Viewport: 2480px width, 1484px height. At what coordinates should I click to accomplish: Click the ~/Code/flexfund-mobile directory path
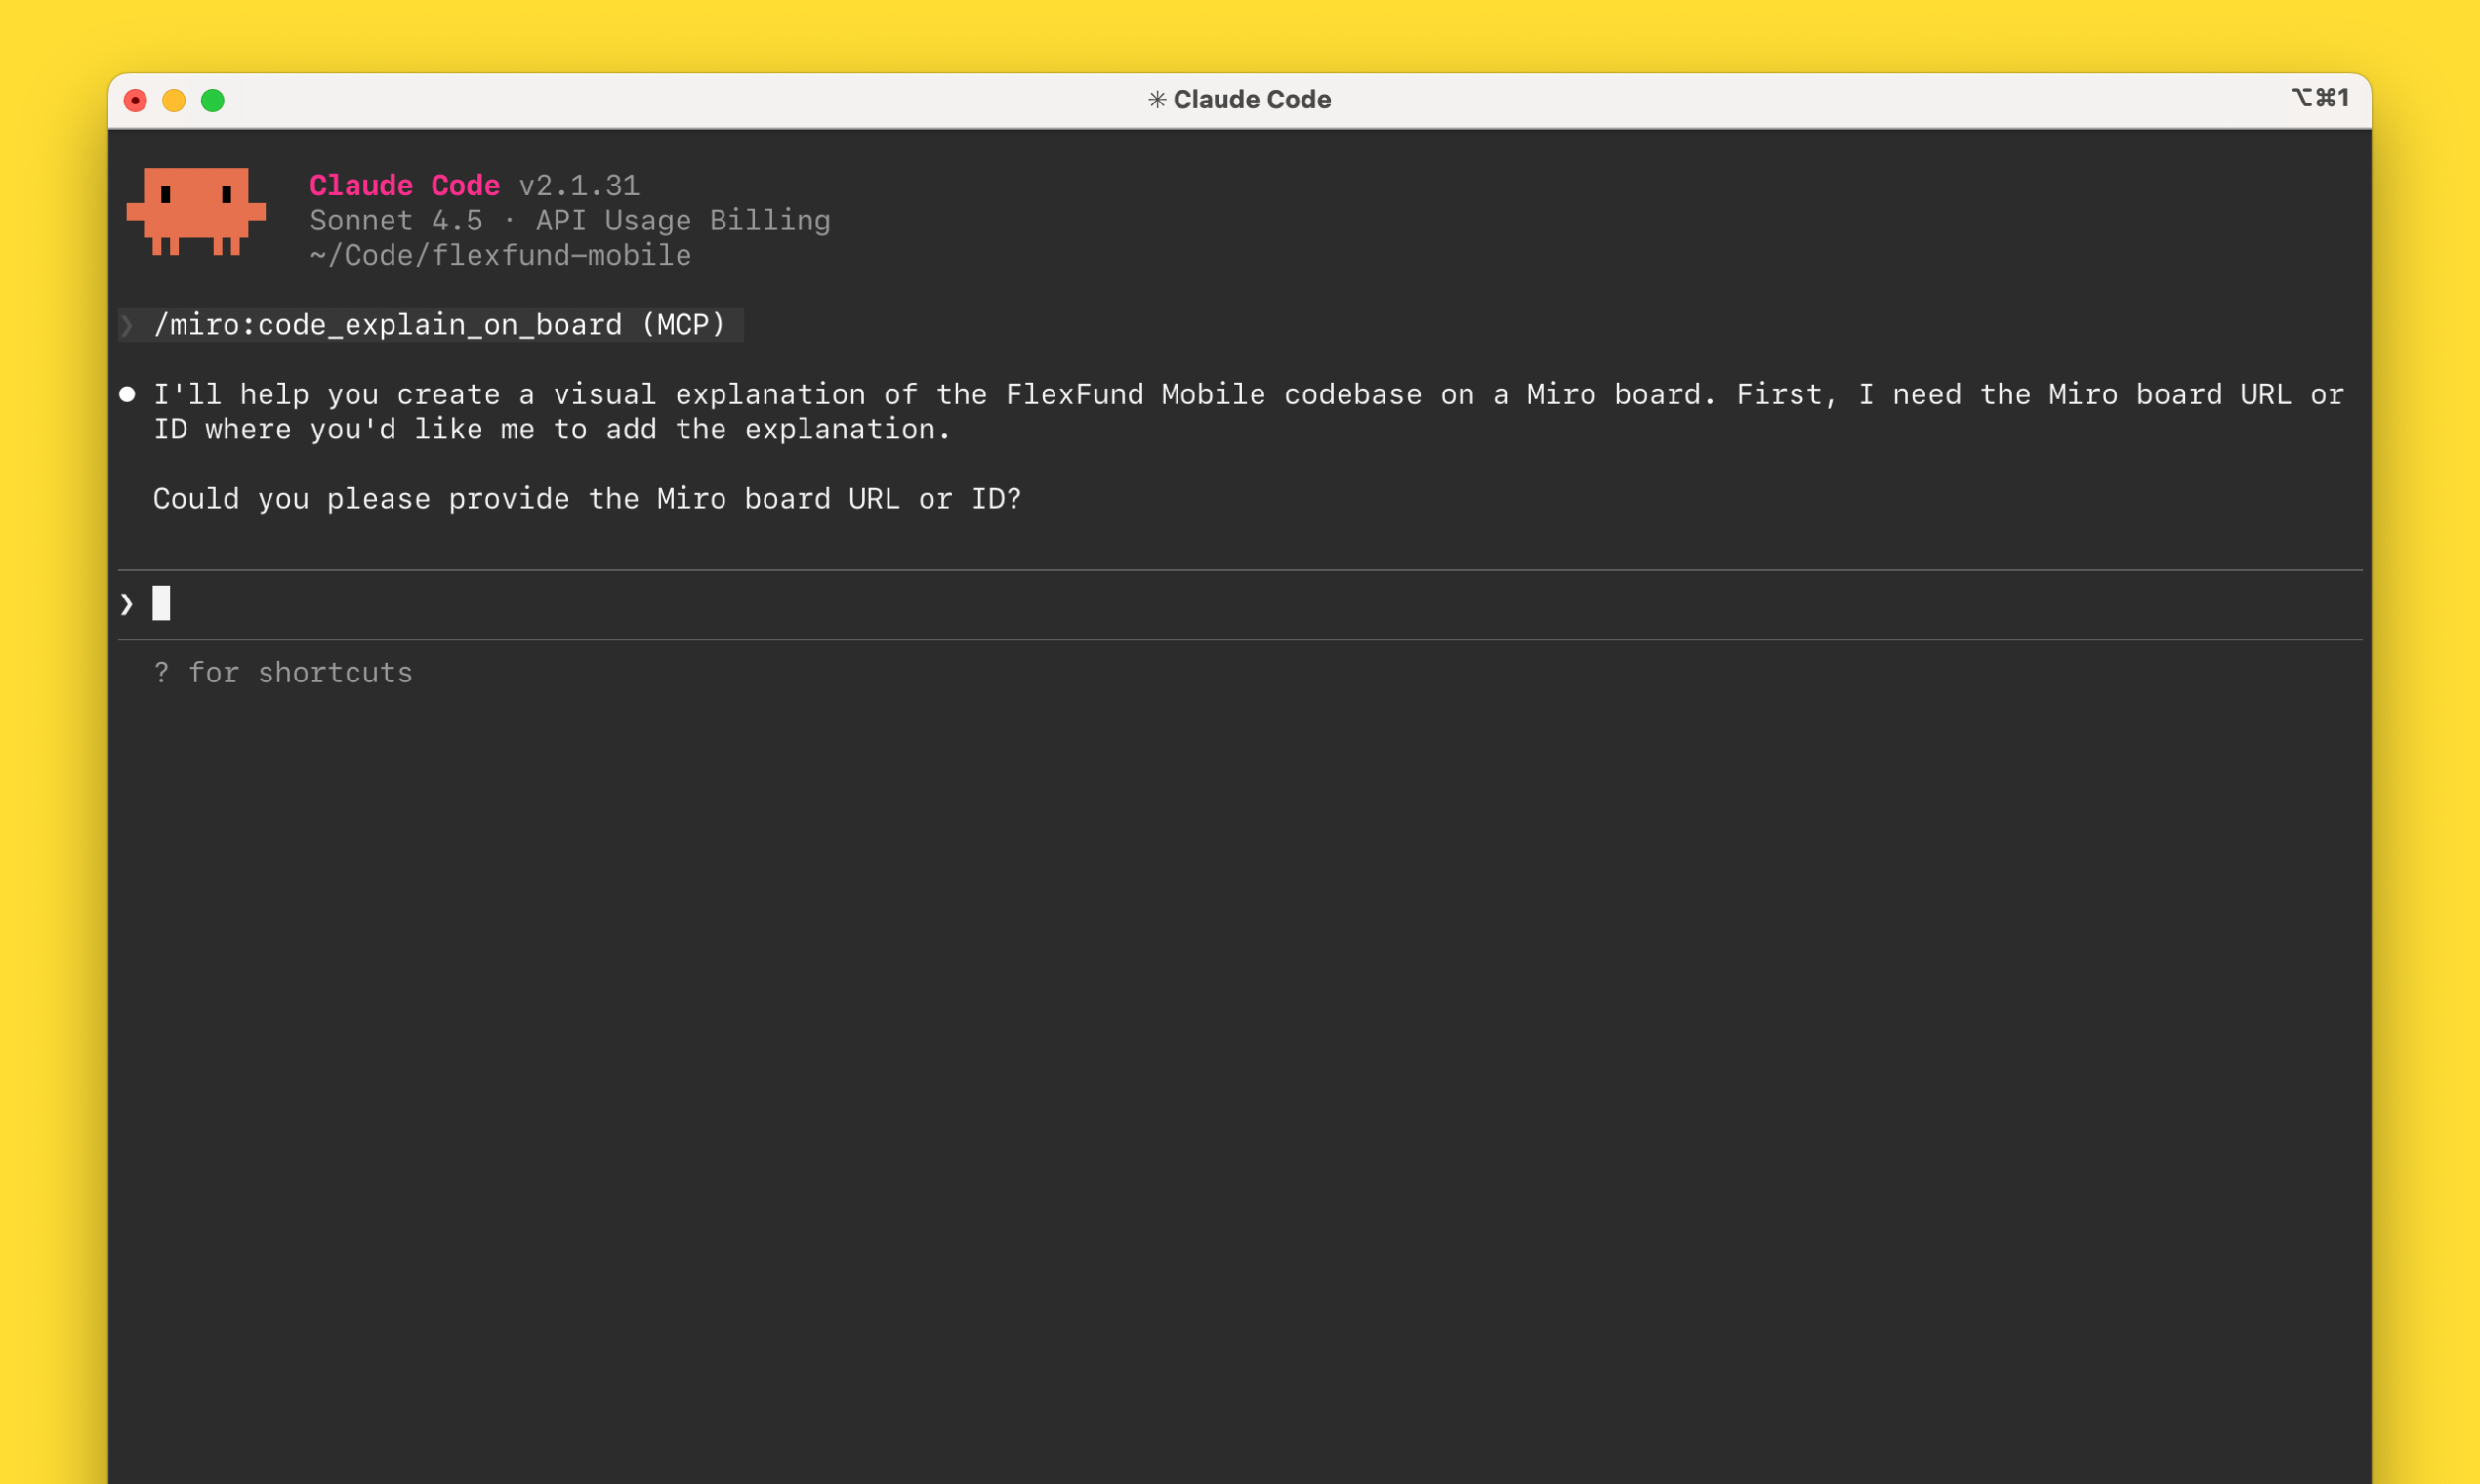point(498,255)
